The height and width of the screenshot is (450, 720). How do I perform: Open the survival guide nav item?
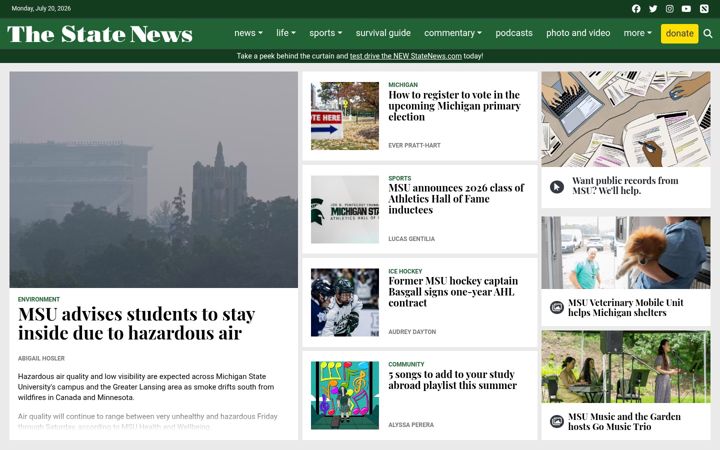click(383, 33)
